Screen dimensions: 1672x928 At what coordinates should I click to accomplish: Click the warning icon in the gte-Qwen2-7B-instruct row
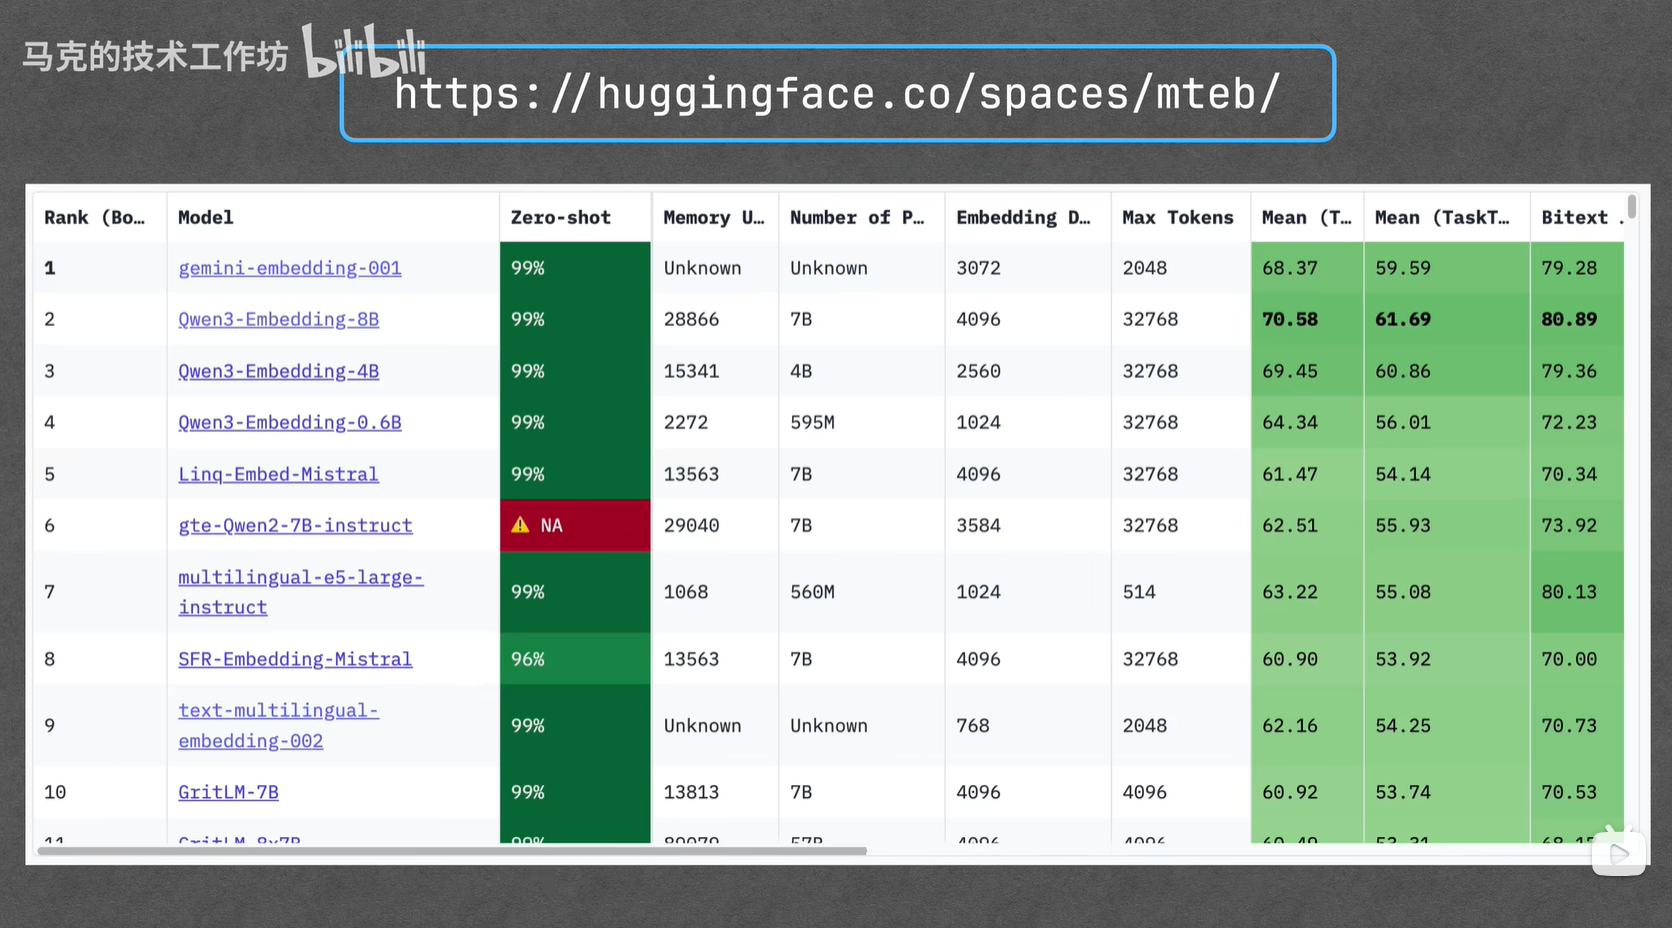520,525
